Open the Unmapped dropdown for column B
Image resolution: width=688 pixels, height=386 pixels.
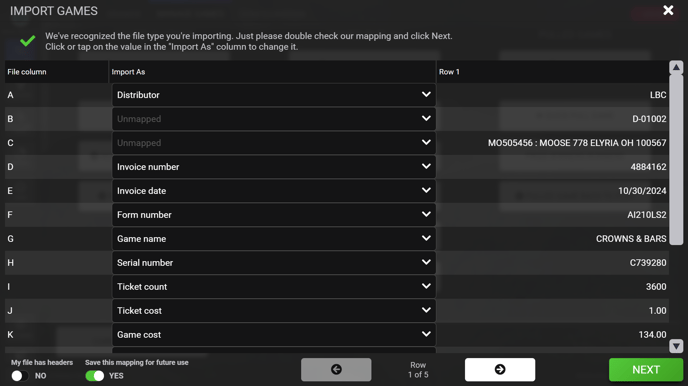point(274,119)
